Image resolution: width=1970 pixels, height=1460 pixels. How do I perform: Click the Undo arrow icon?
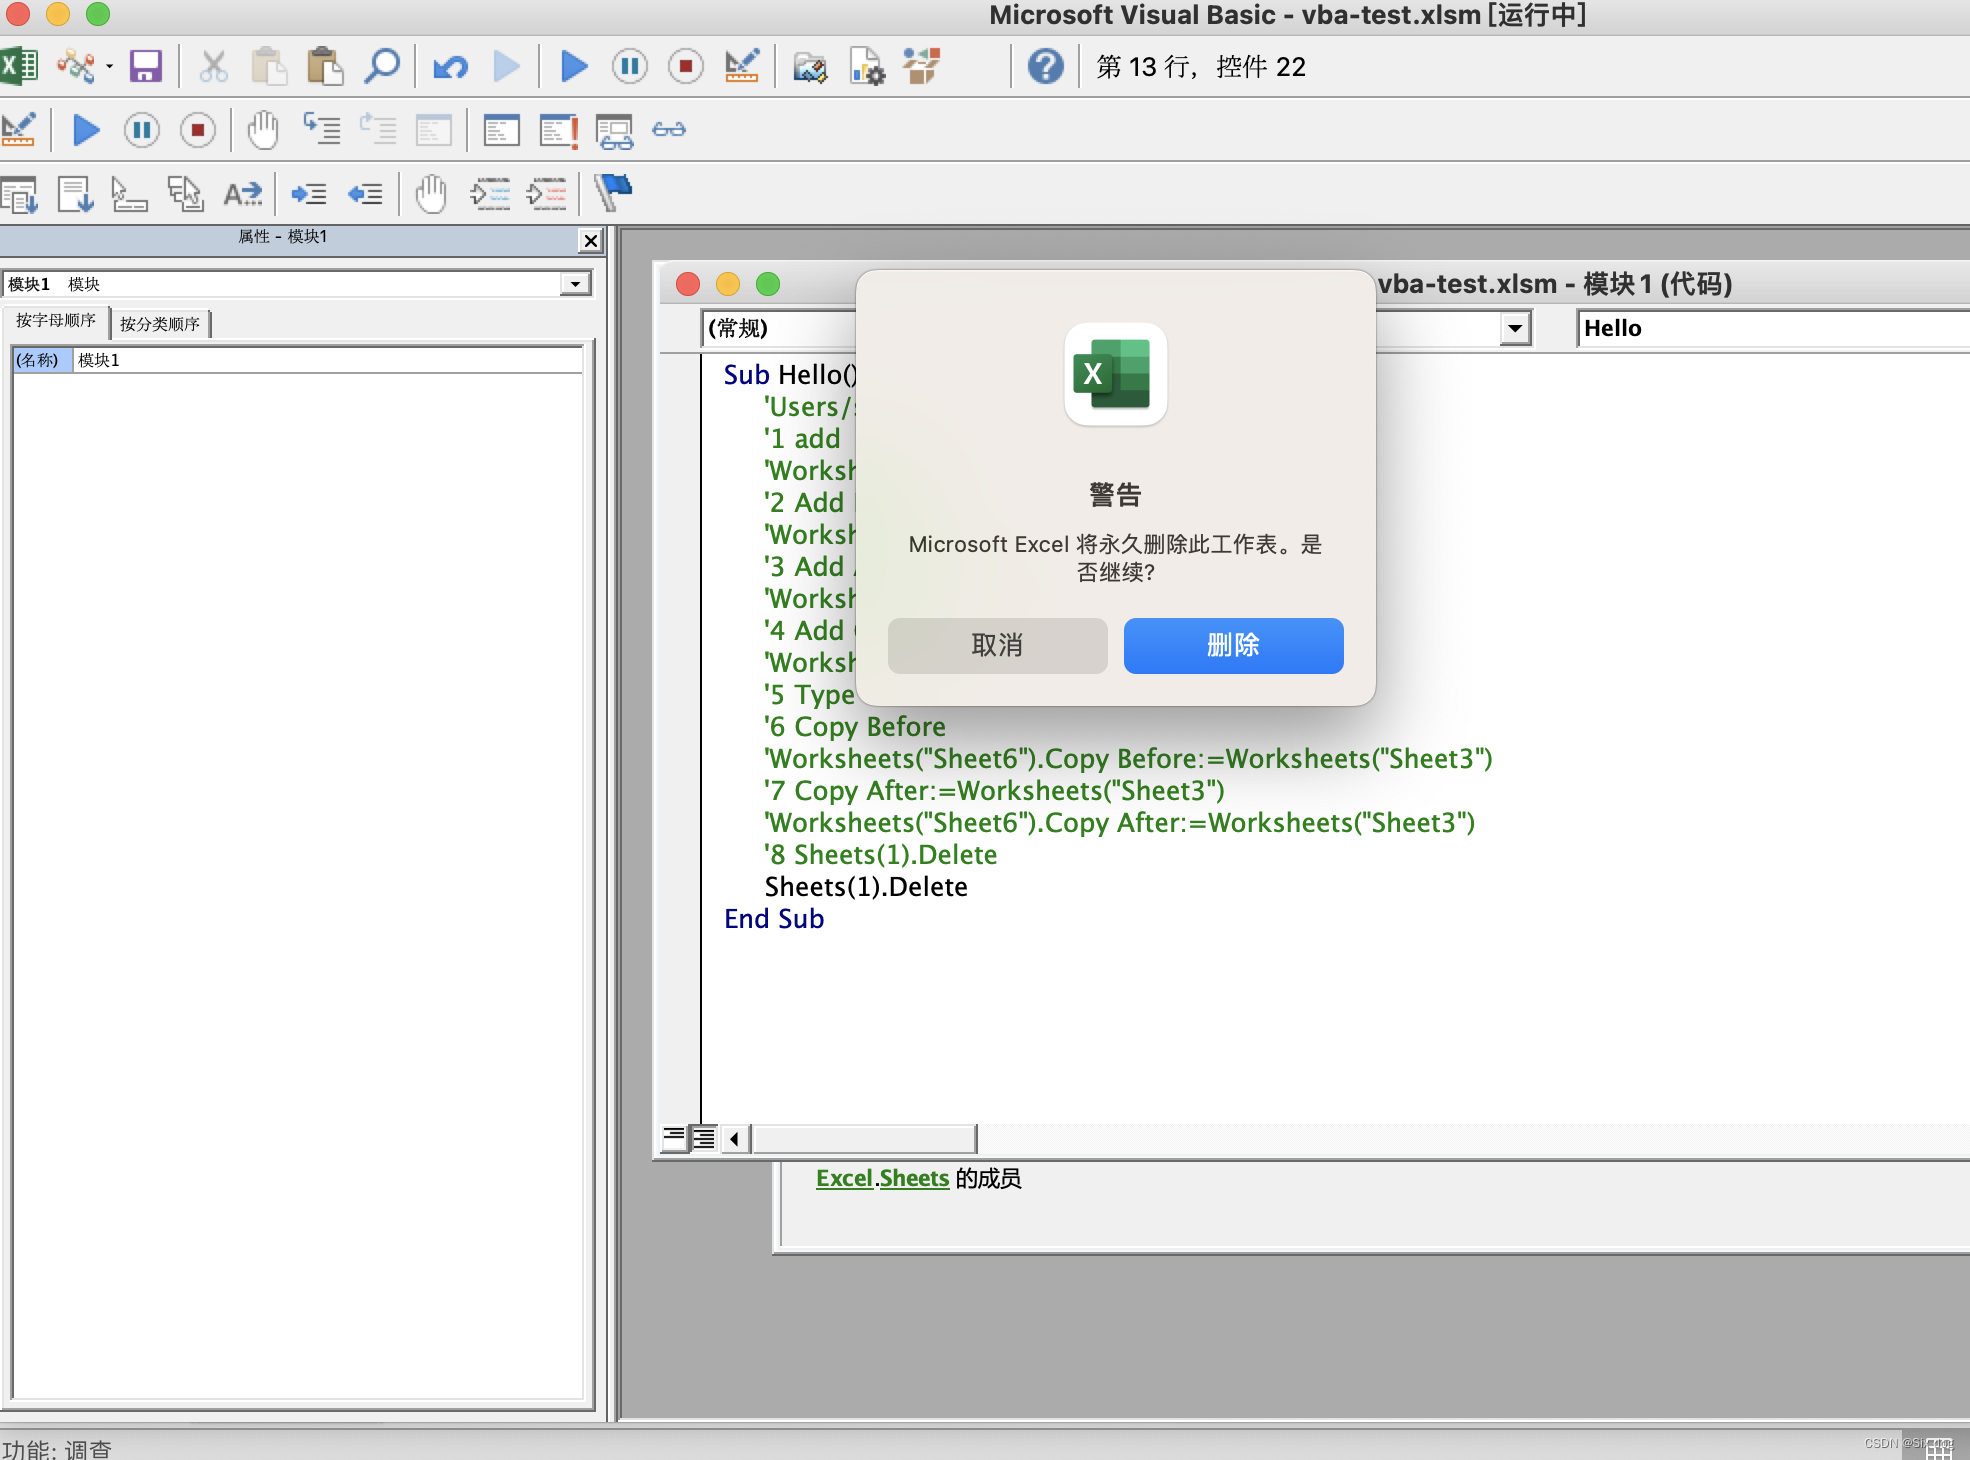pos(450,67)
